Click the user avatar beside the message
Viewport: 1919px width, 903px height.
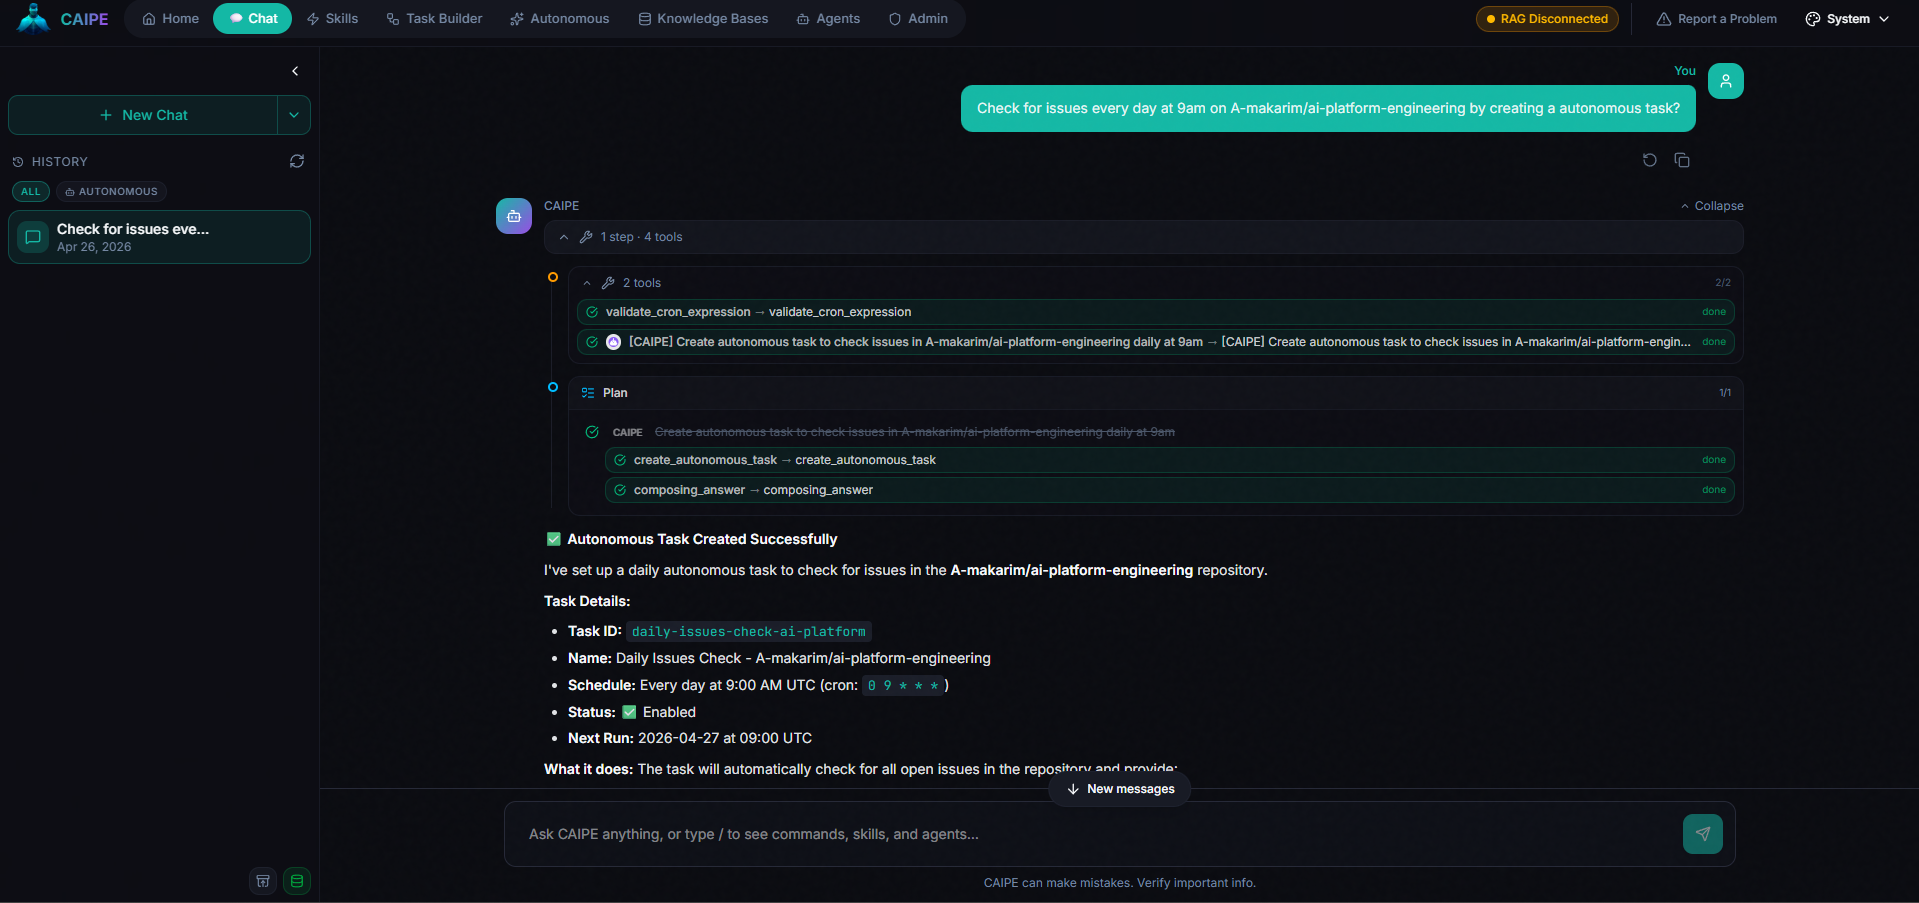coord(1726,81)
